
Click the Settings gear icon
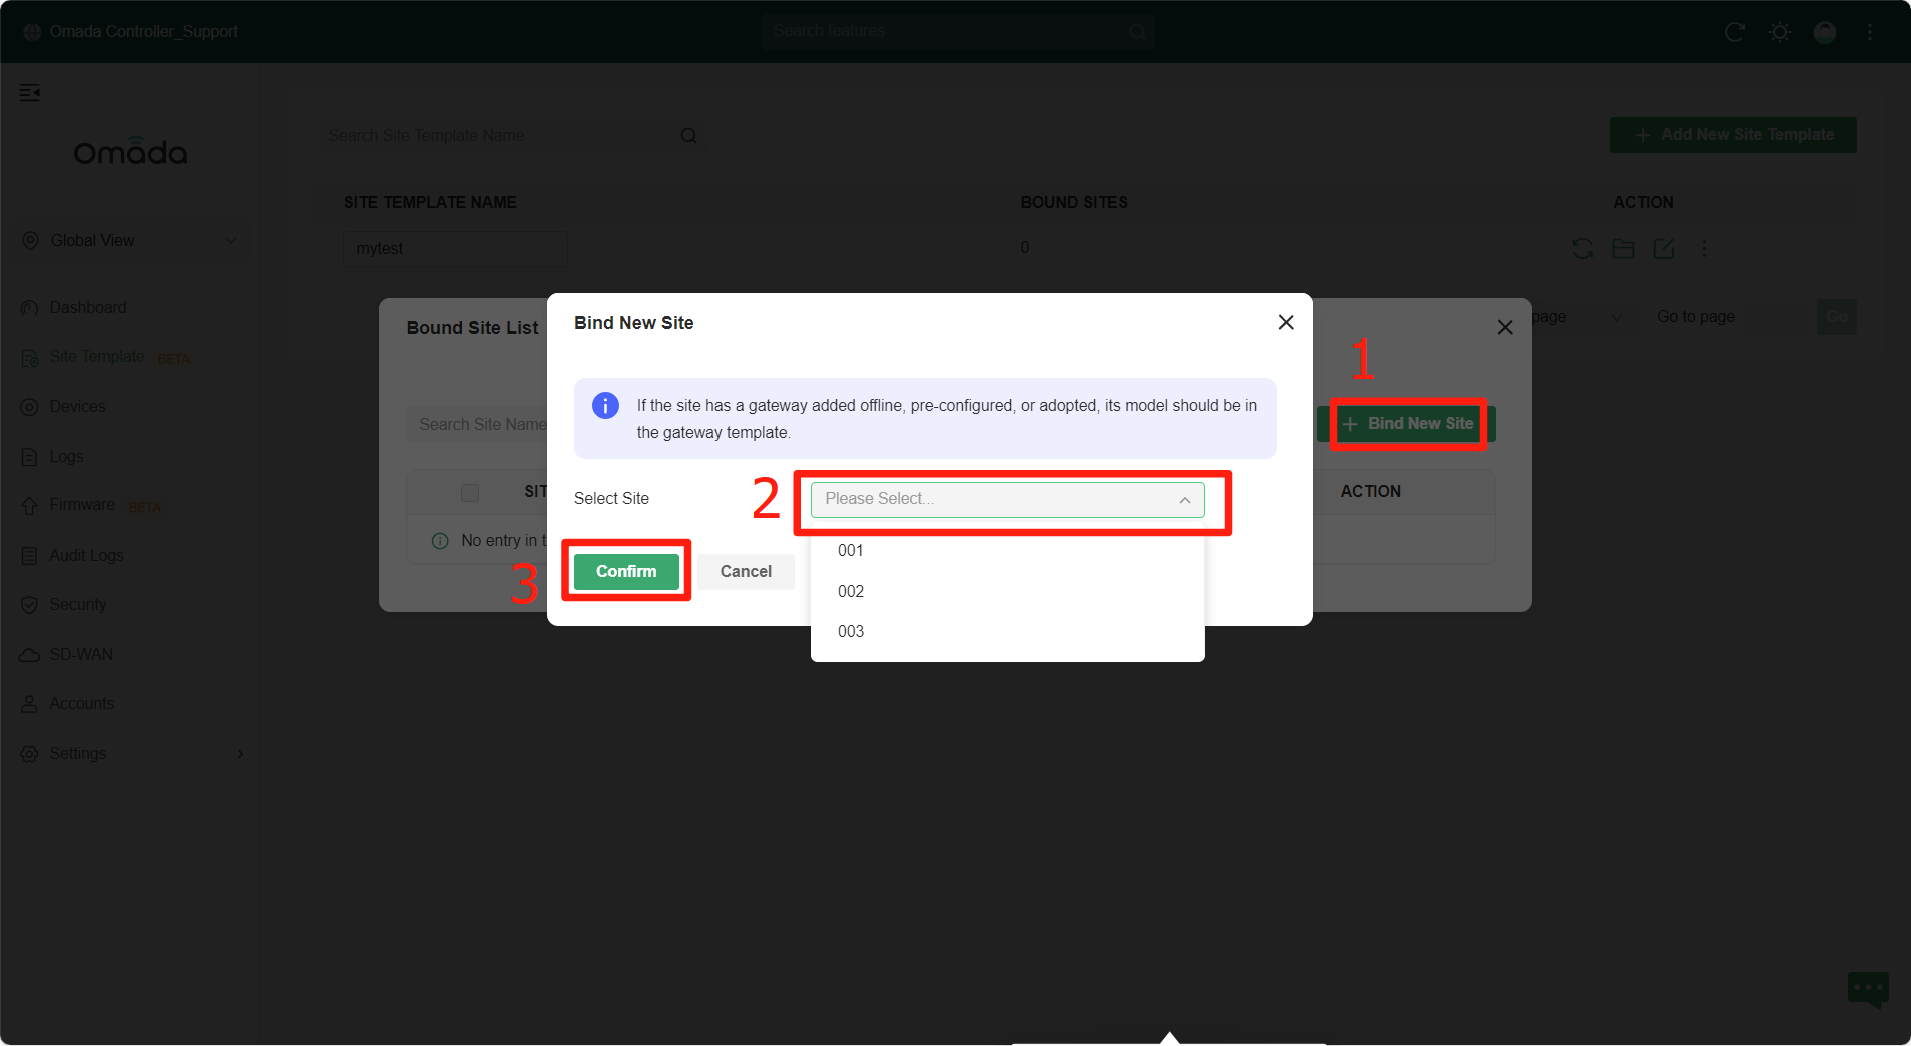(30, 754)
